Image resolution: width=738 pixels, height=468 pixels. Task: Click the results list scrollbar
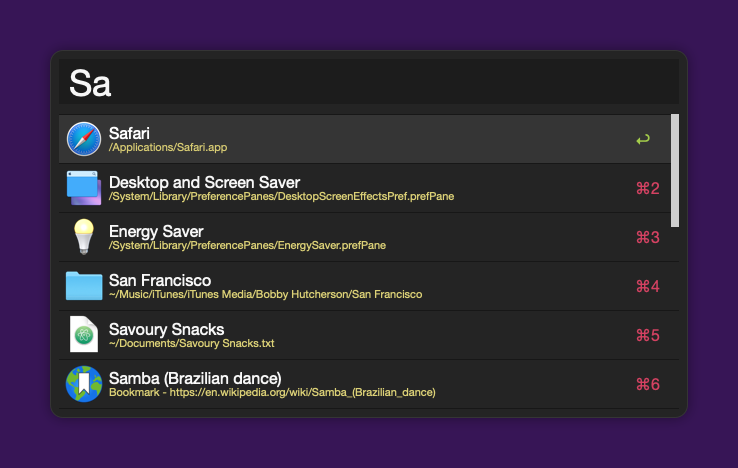(675, 170)
